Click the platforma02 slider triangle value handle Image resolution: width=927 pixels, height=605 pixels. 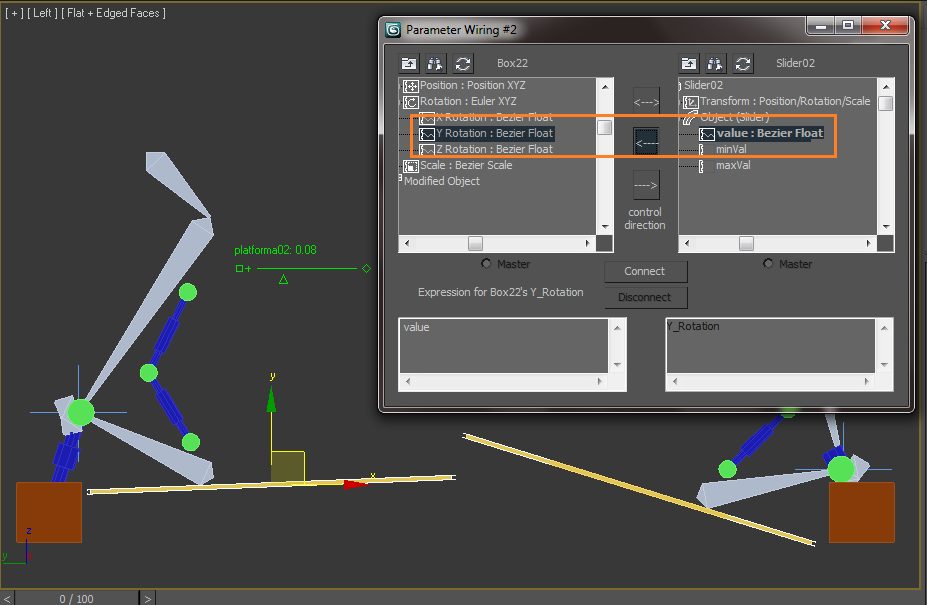284,279
